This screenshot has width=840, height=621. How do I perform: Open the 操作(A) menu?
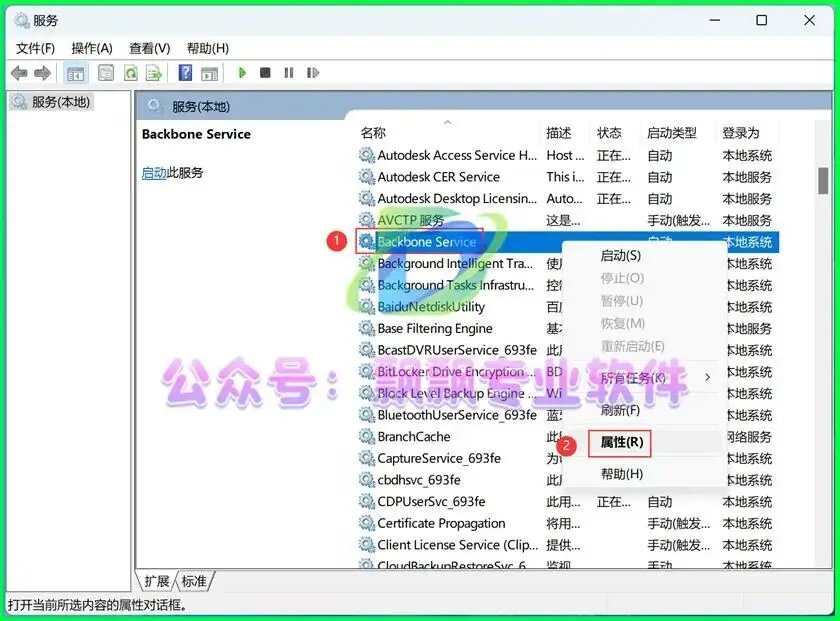92,48
